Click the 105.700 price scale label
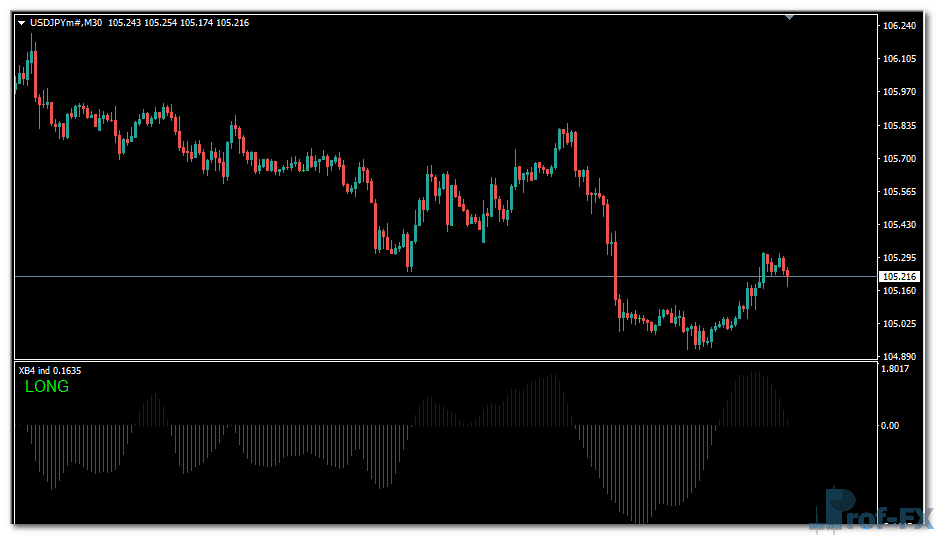936x535 pixels. pos(899,158)
